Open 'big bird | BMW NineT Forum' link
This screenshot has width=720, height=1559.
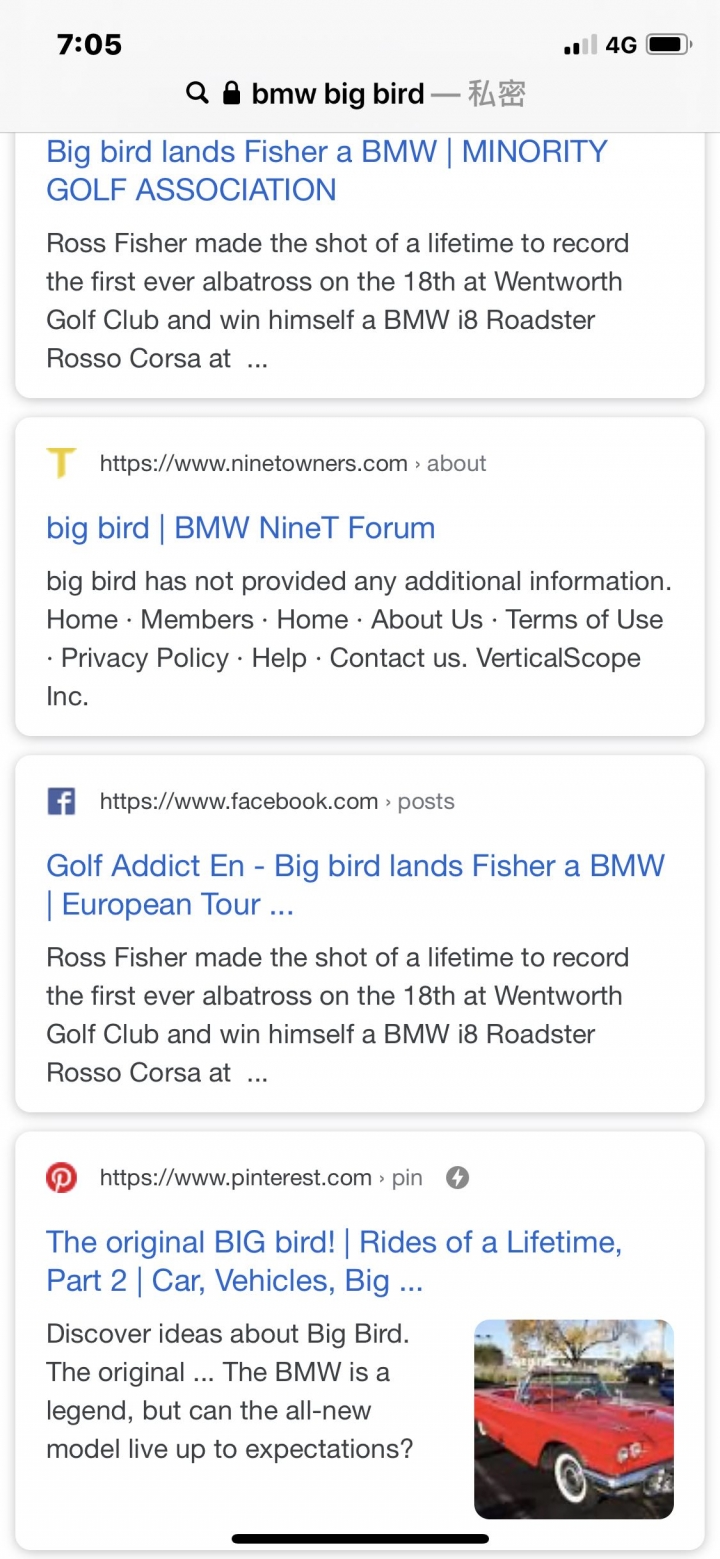click(x=241, y=528)
